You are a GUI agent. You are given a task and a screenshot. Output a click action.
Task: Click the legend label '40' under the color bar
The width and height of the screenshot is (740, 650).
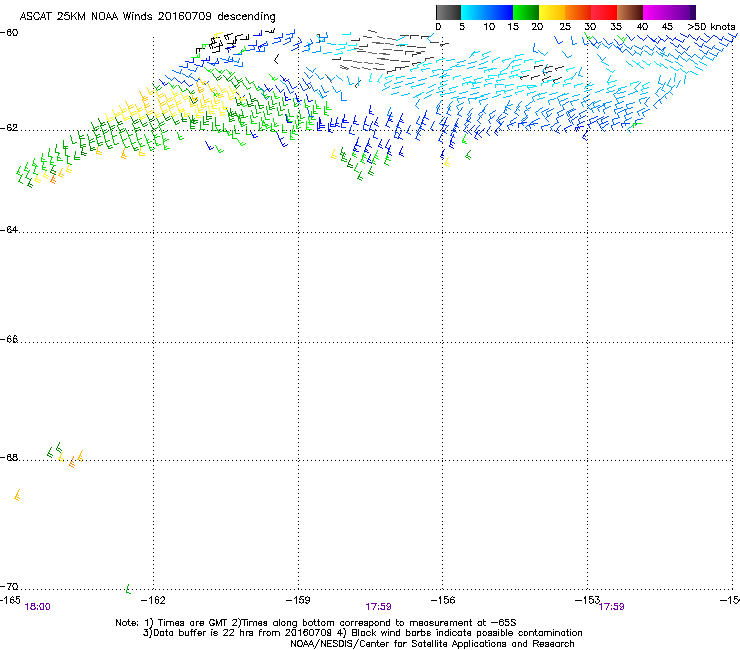[x=642, y=26]
